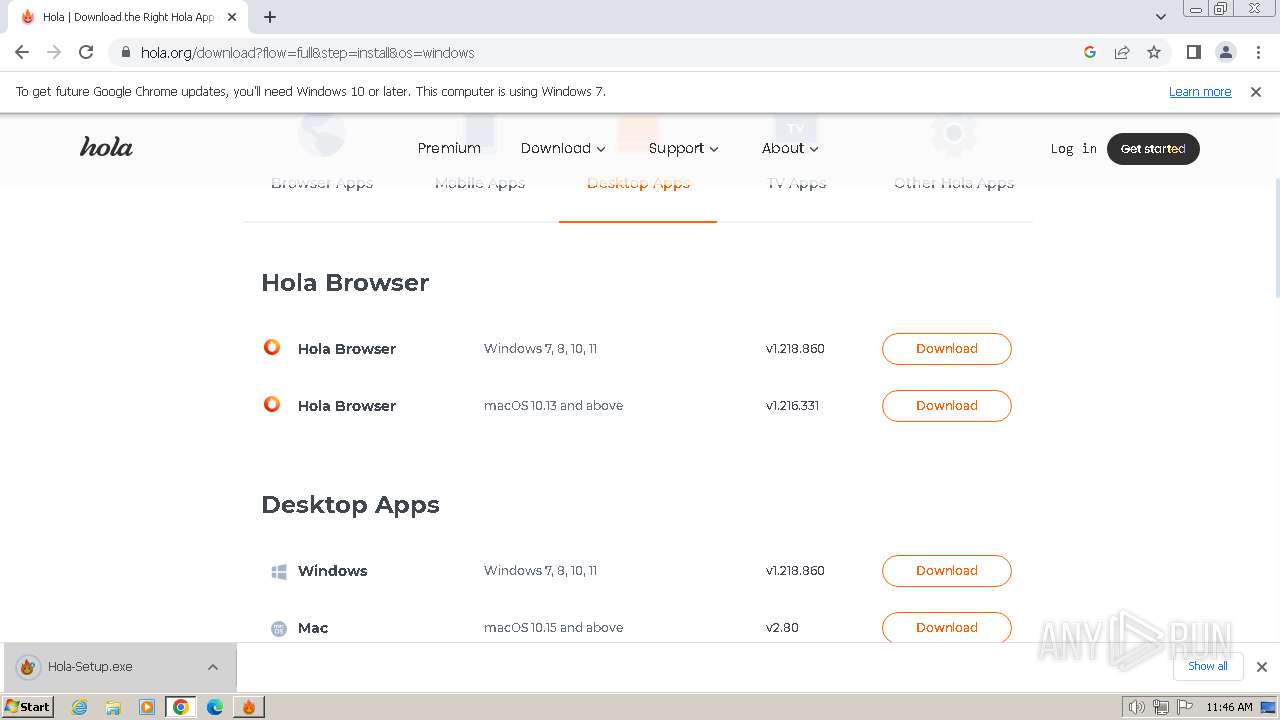The image size is (1280, 720).
Task: Open File Explorer from taskbar
Action: tap(113, 707)
